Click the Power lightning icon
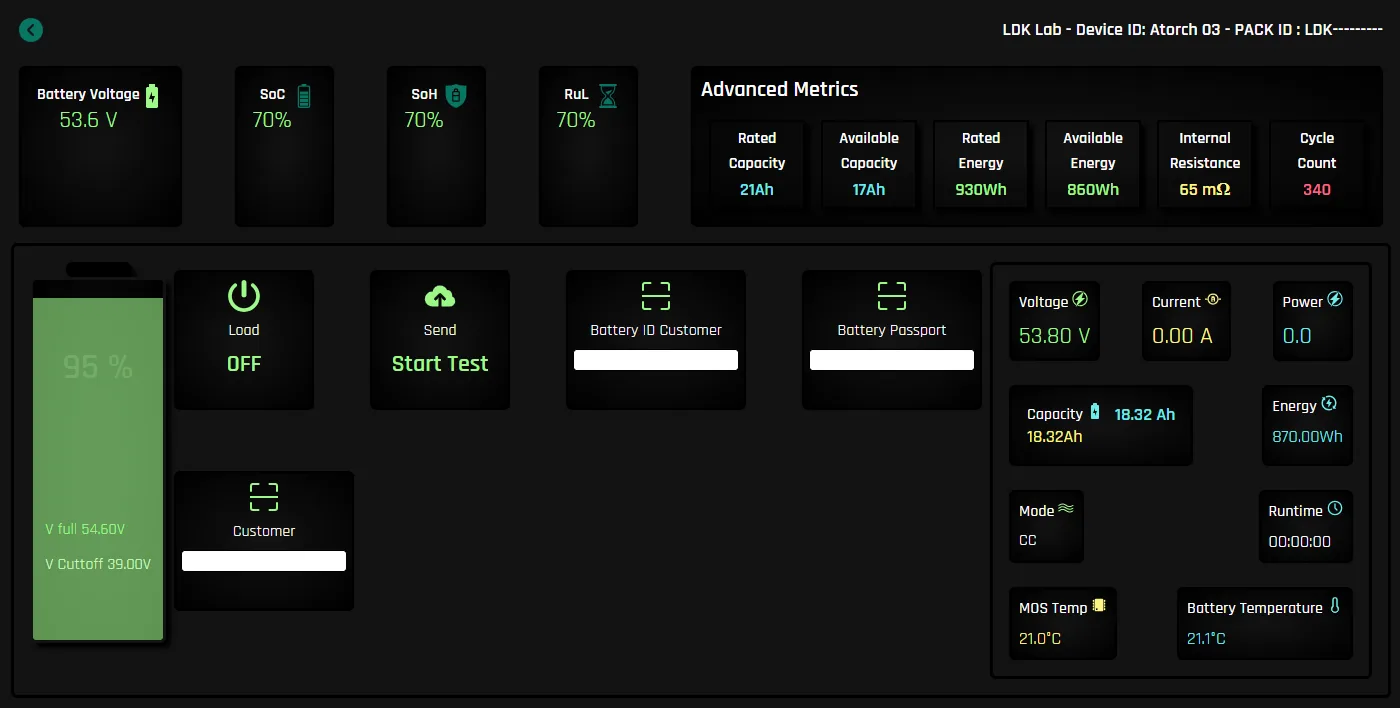 [x=1335, y=299]
